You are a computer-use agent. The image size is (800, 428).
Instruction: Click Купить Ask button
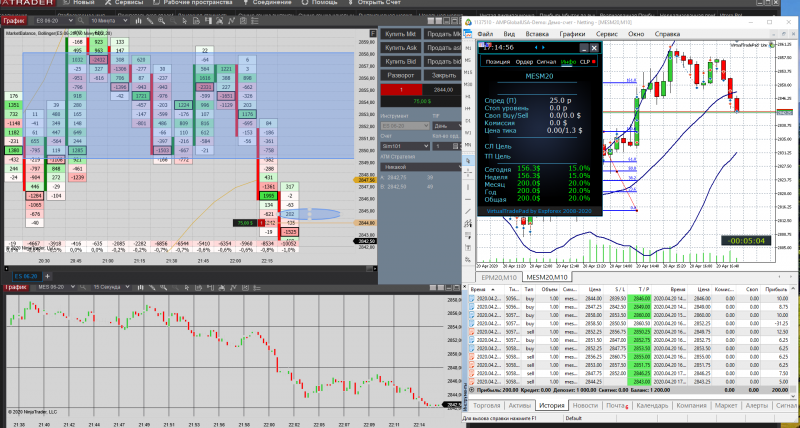click(401, 47)
